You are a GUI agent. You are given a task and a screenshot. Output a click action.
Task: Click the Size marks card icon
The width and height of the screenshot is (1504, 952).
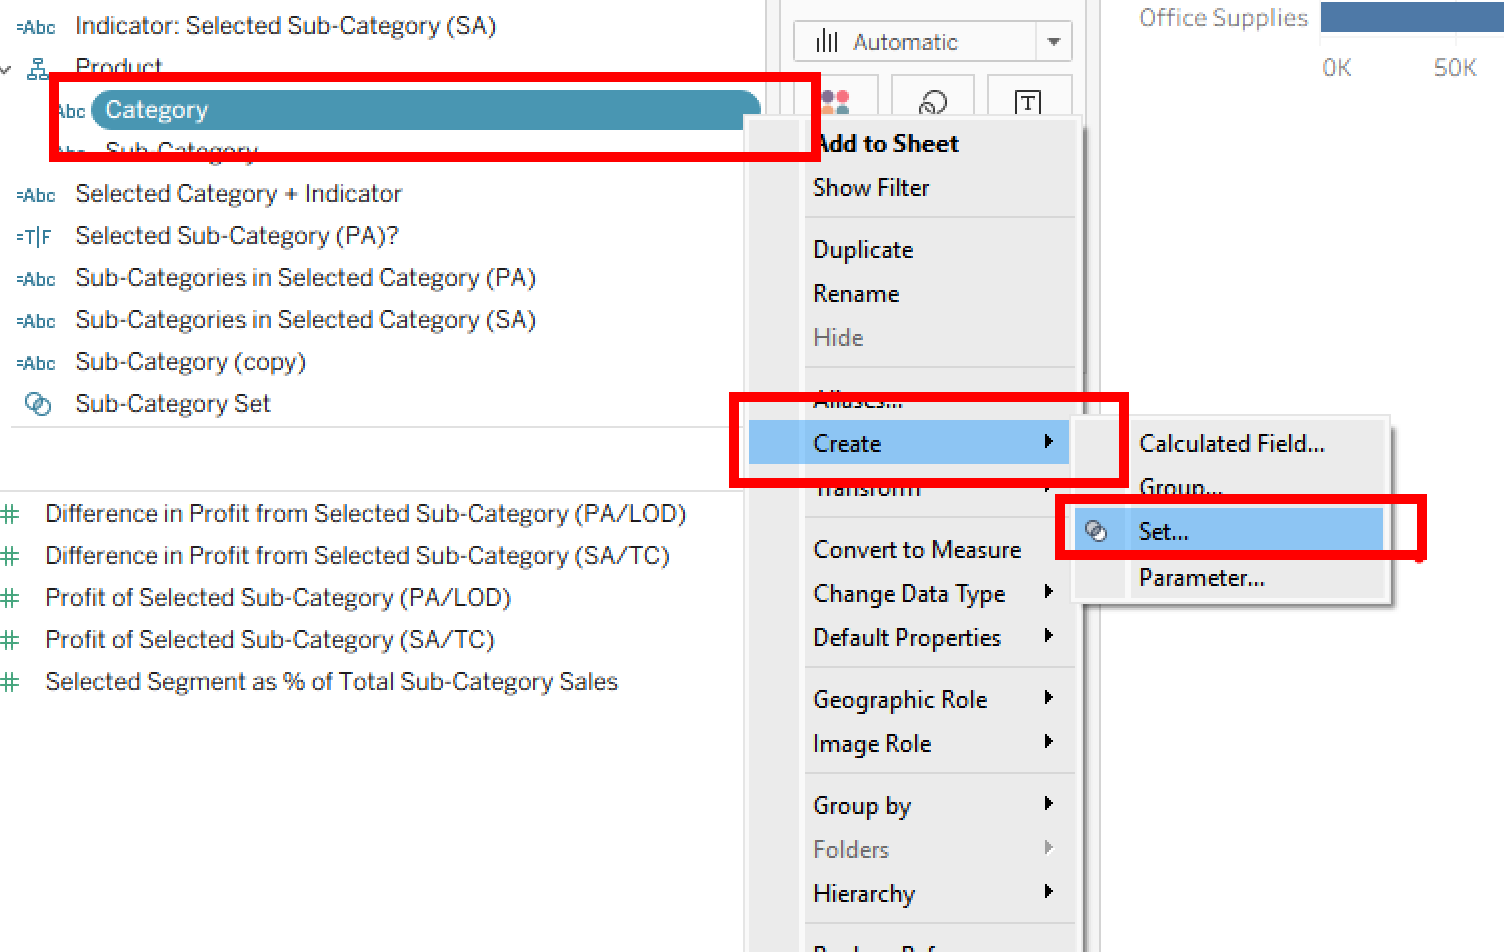pos(932,102)
